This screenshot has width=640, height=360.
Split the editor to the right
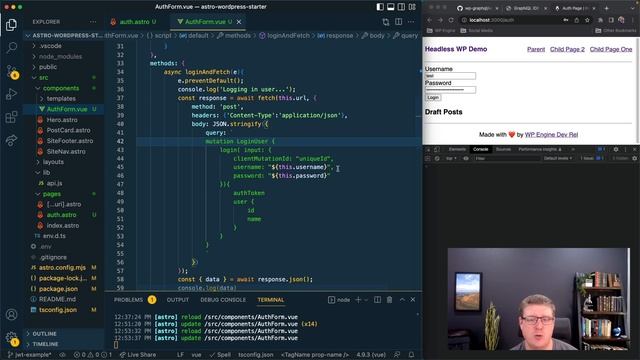point(399,22)
